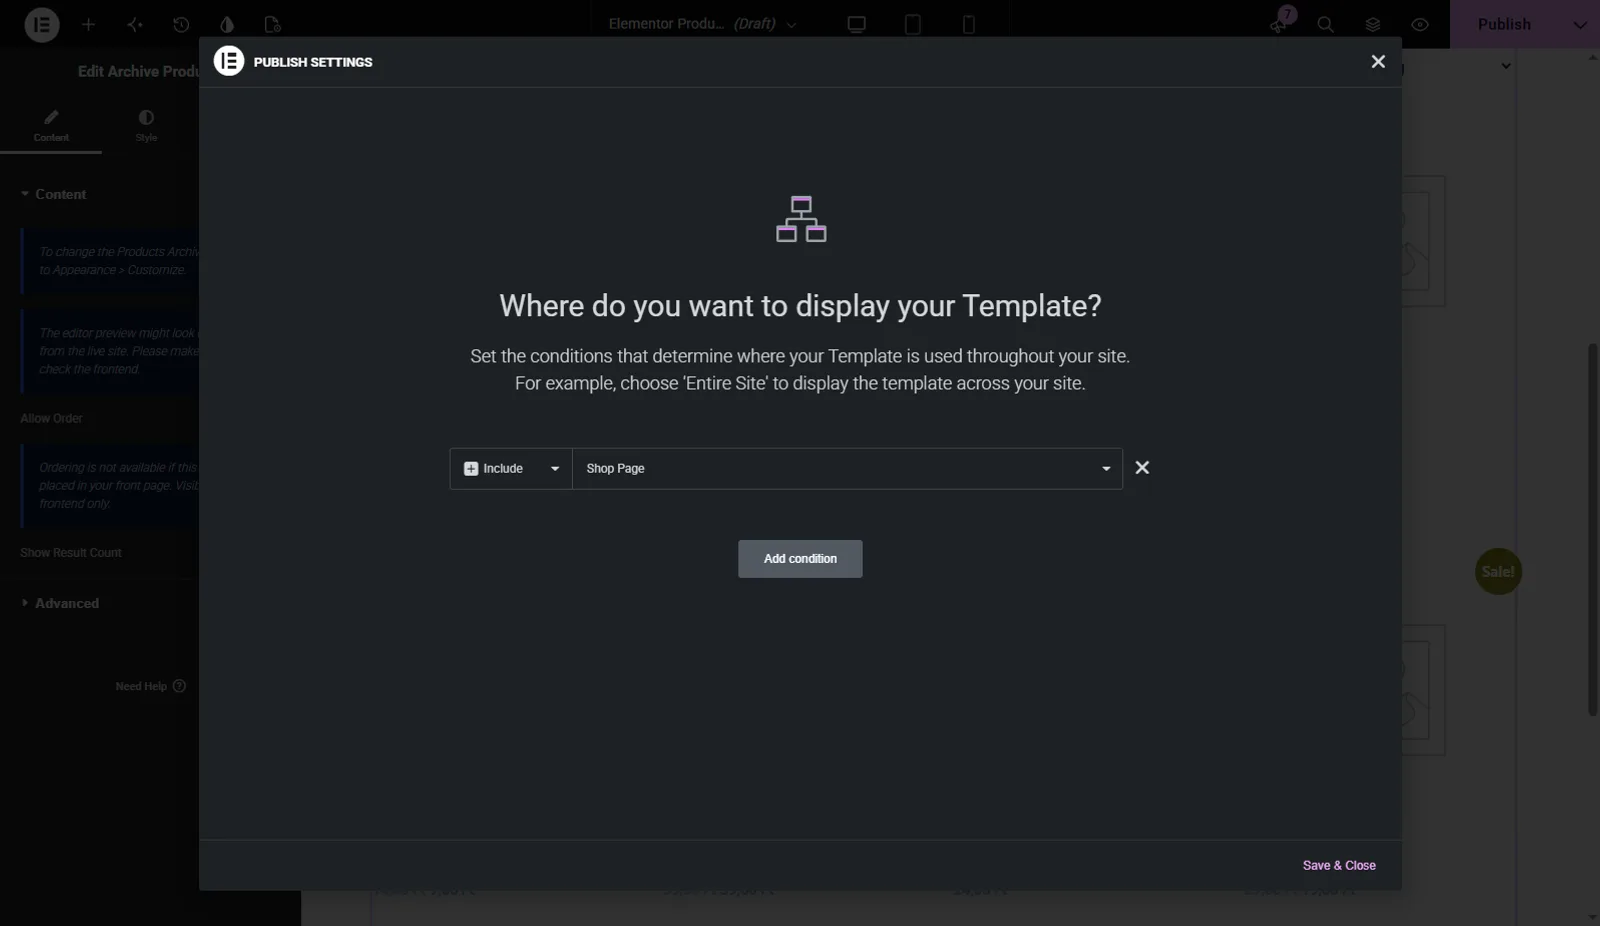Click the Need Help link
The image size is (1600, 926).
pos(151,686)
